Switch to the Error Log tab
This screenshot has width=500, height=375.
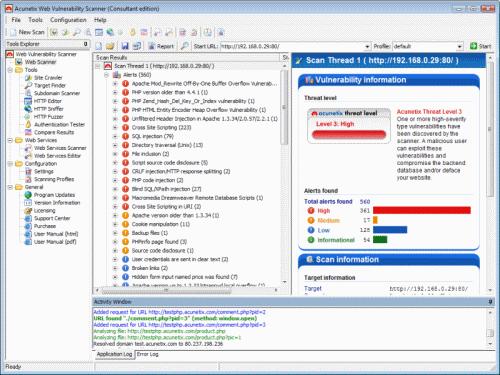point(147,354)
